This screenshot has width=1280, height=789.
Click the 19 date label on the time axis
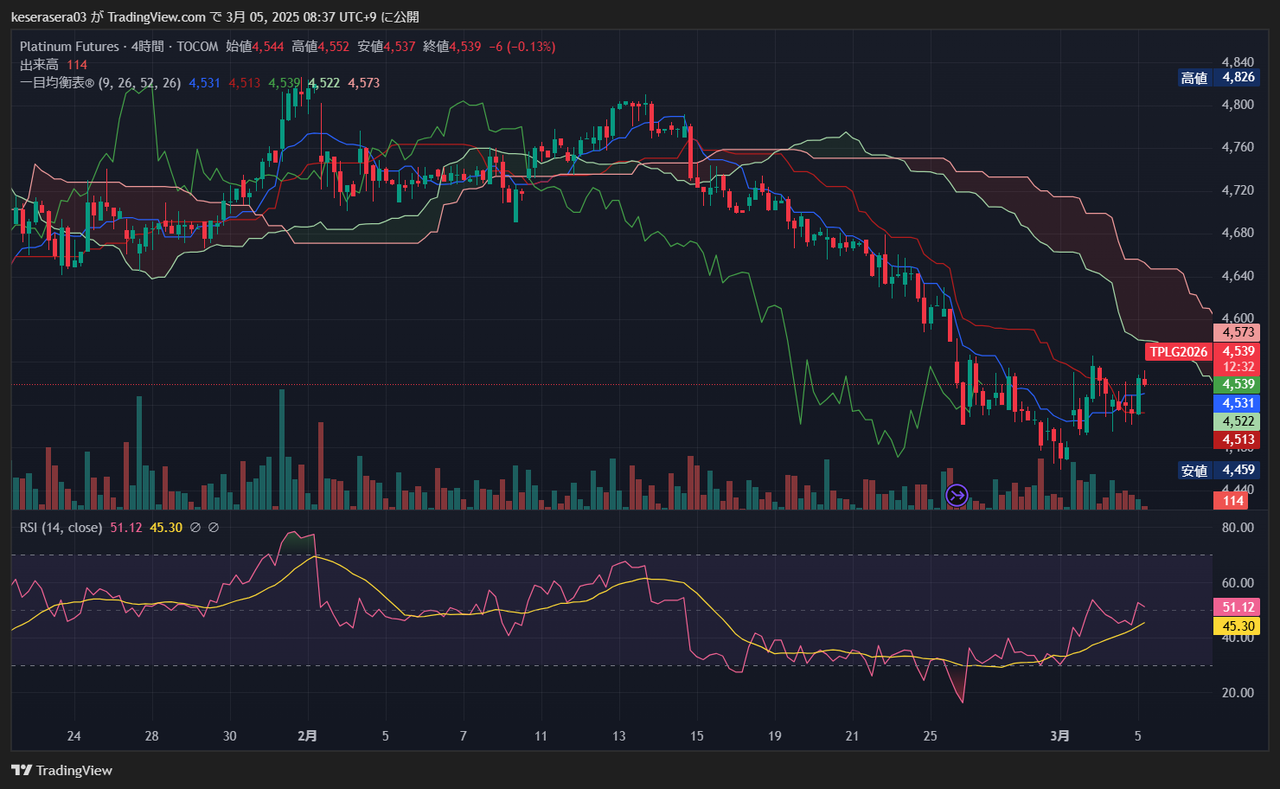775,736
